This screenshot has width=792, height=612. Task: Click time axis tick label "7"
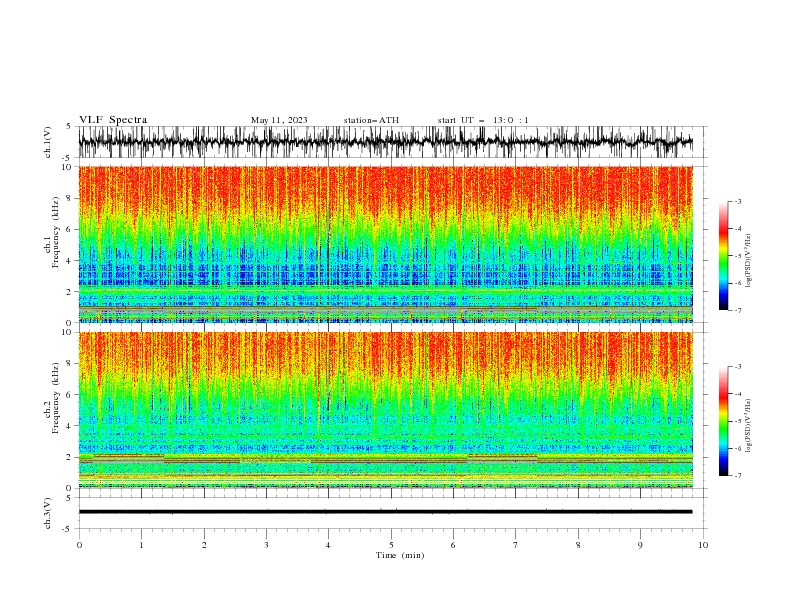pos(516,545)
